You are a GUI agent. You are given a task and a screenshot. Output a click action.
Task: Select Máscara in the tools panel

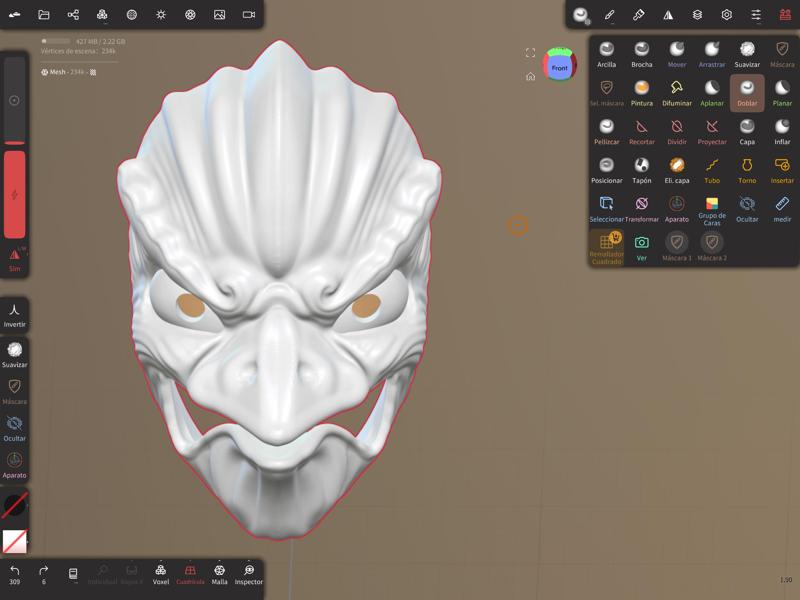tap(782, 55)
